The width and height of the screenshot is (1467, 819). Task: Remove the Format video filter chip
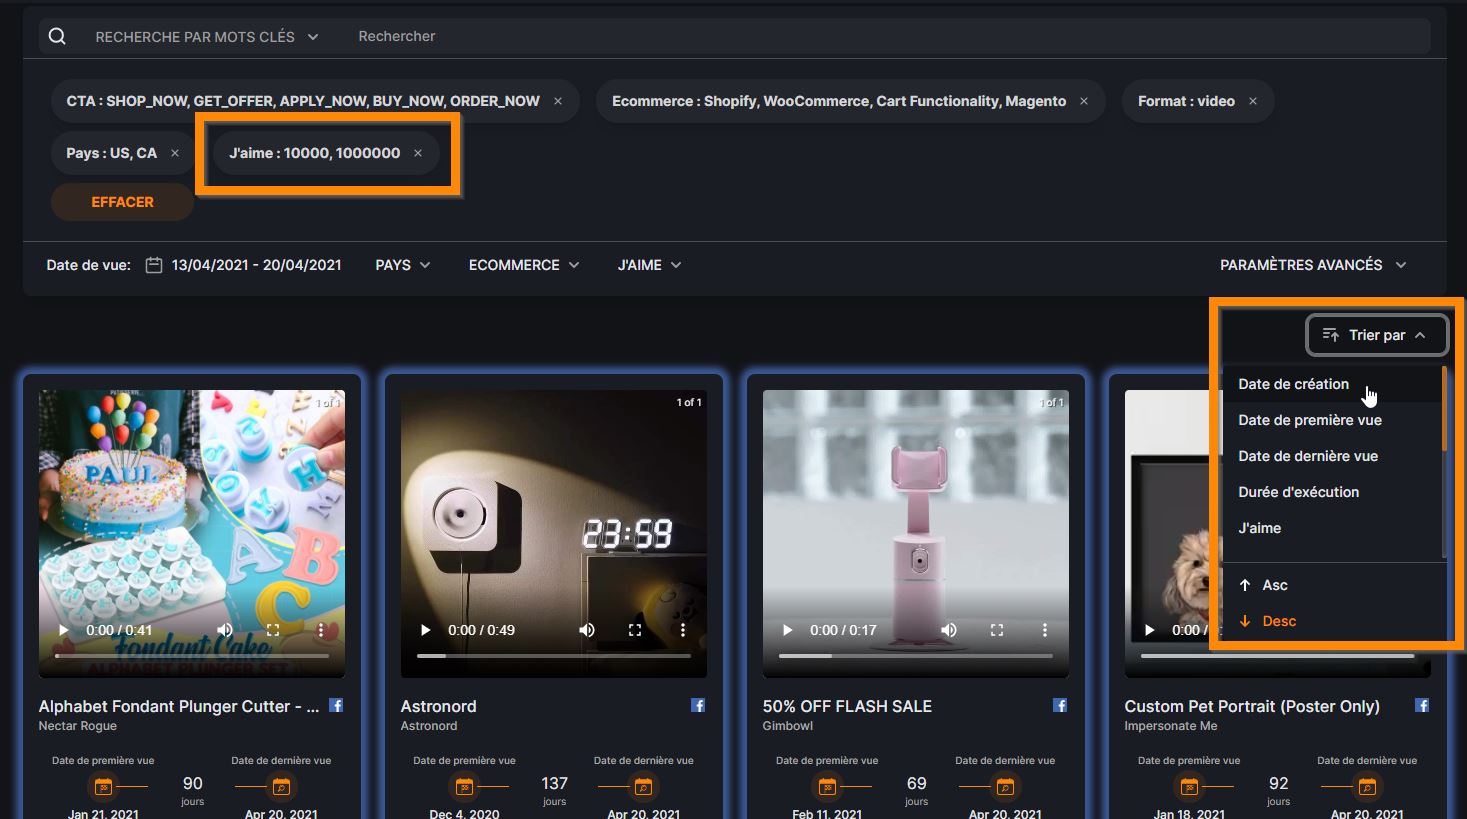click(x=1253, y=101)
